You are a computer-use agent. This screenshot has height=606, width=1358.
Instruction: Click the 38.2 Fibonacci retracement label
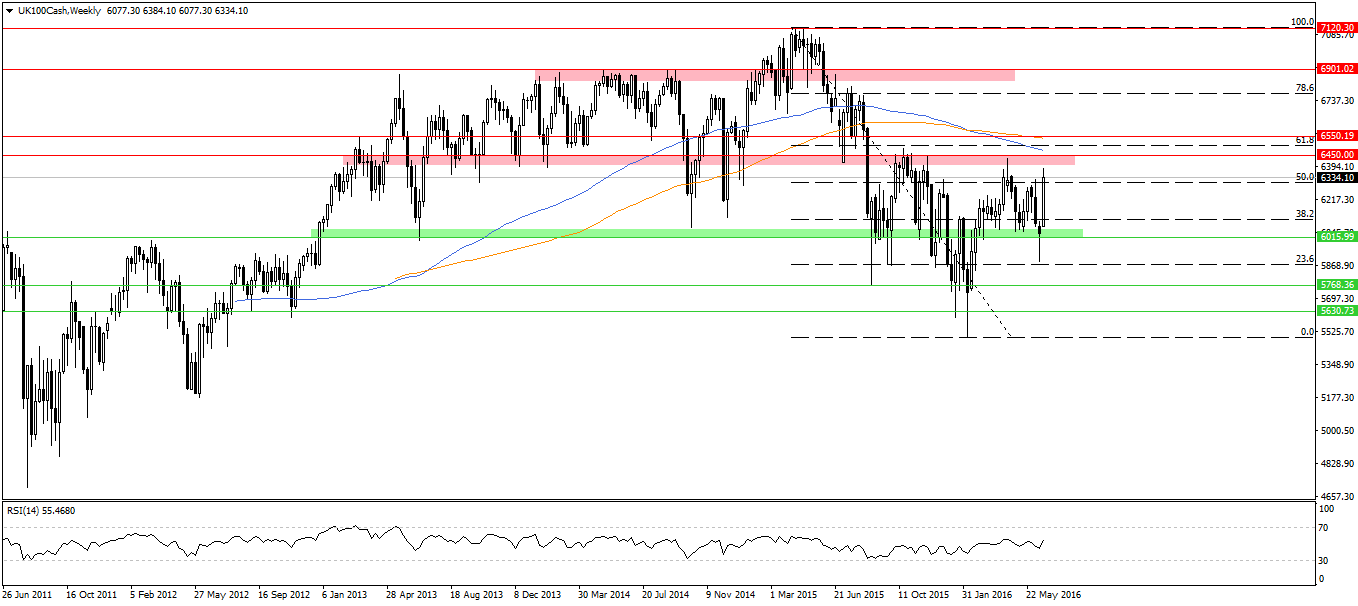point(1299,214)
